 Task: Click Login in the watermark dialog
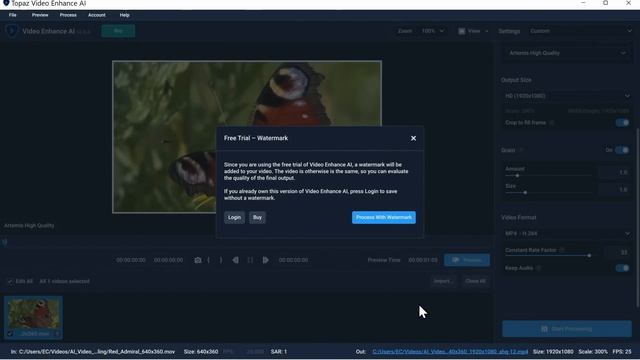(234, 217)
